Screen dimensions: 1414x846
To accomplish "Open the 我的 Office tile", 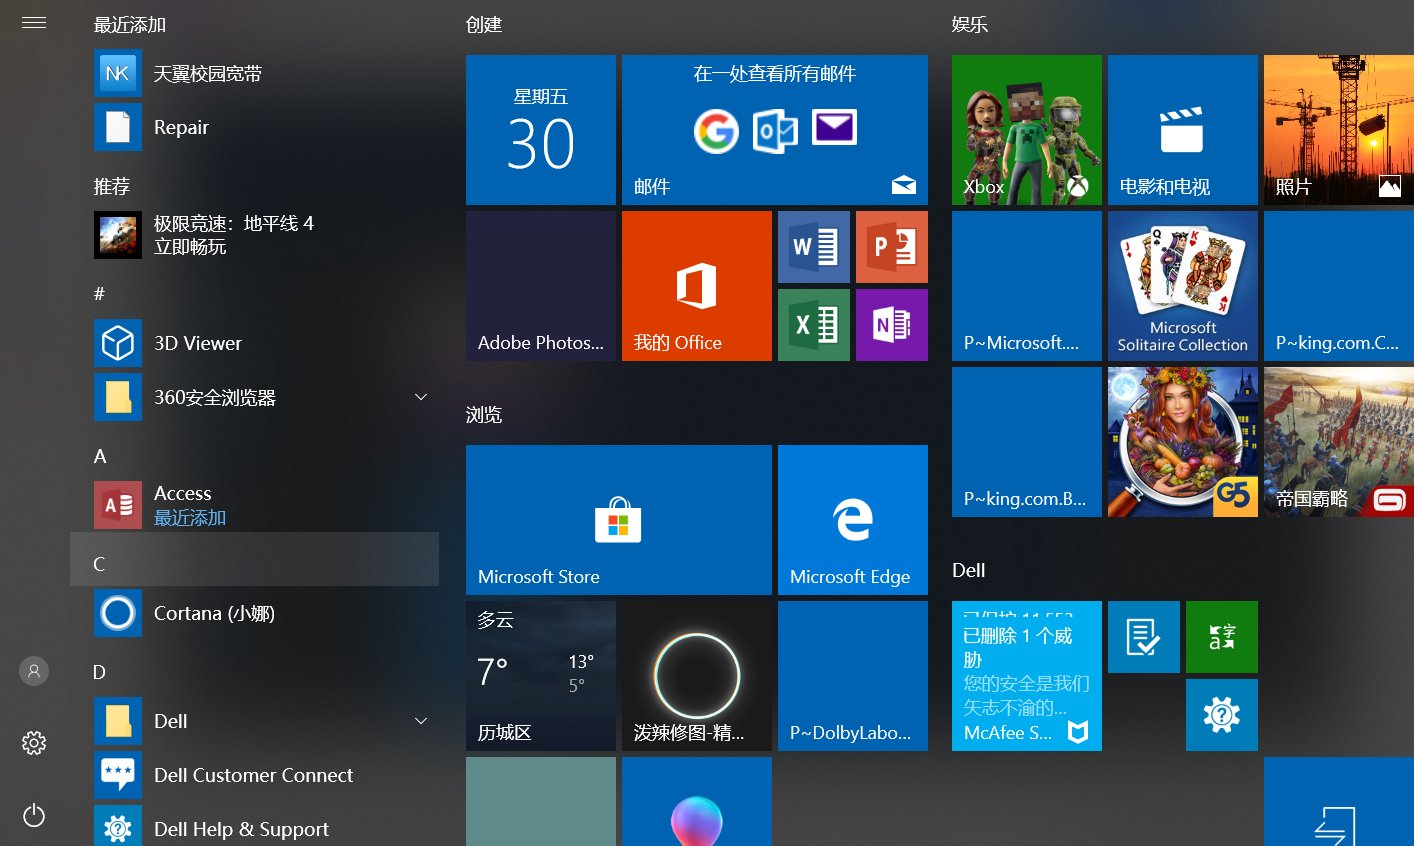I will coord(696,285).
